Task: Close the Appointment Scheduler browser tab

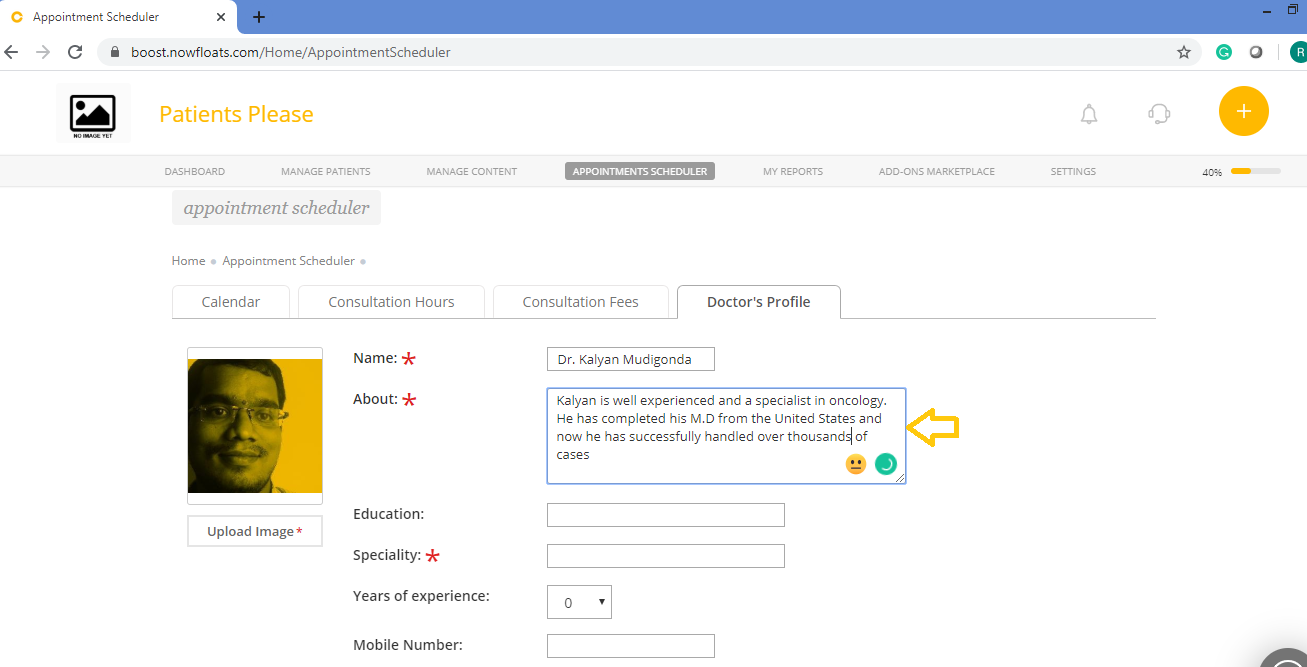Action: coord(221,17)
